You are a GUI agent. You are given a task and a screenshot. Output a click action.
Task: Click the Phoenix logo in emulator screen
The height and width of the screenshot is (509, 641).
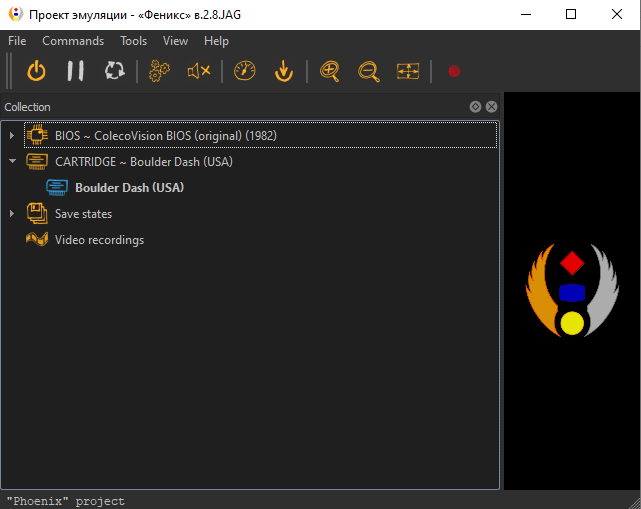pos(572,291)
